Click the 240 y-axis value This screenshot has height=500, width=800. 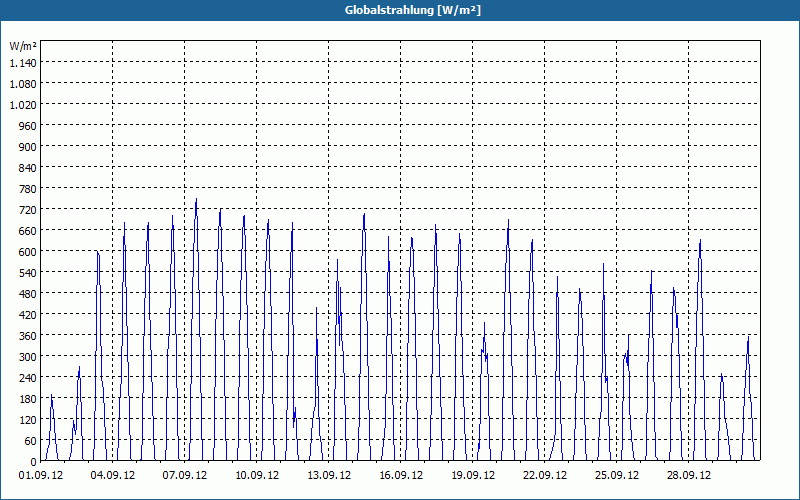coord(29,378)
